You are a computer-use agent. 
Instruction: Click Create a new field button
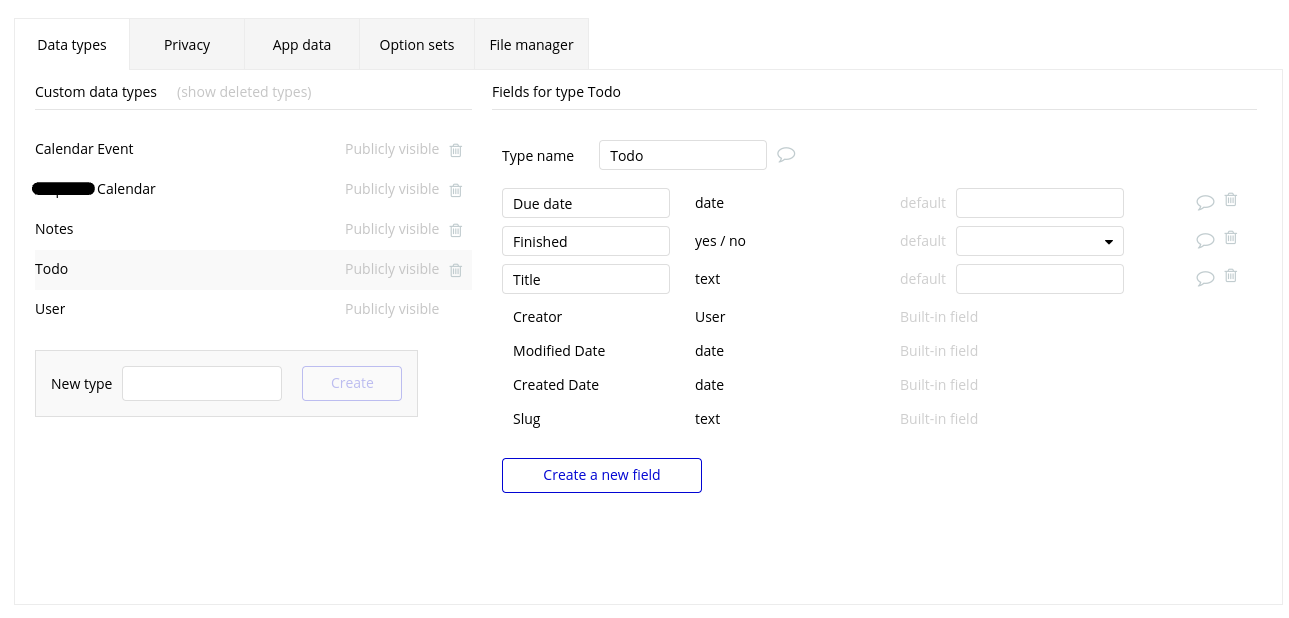602,475
